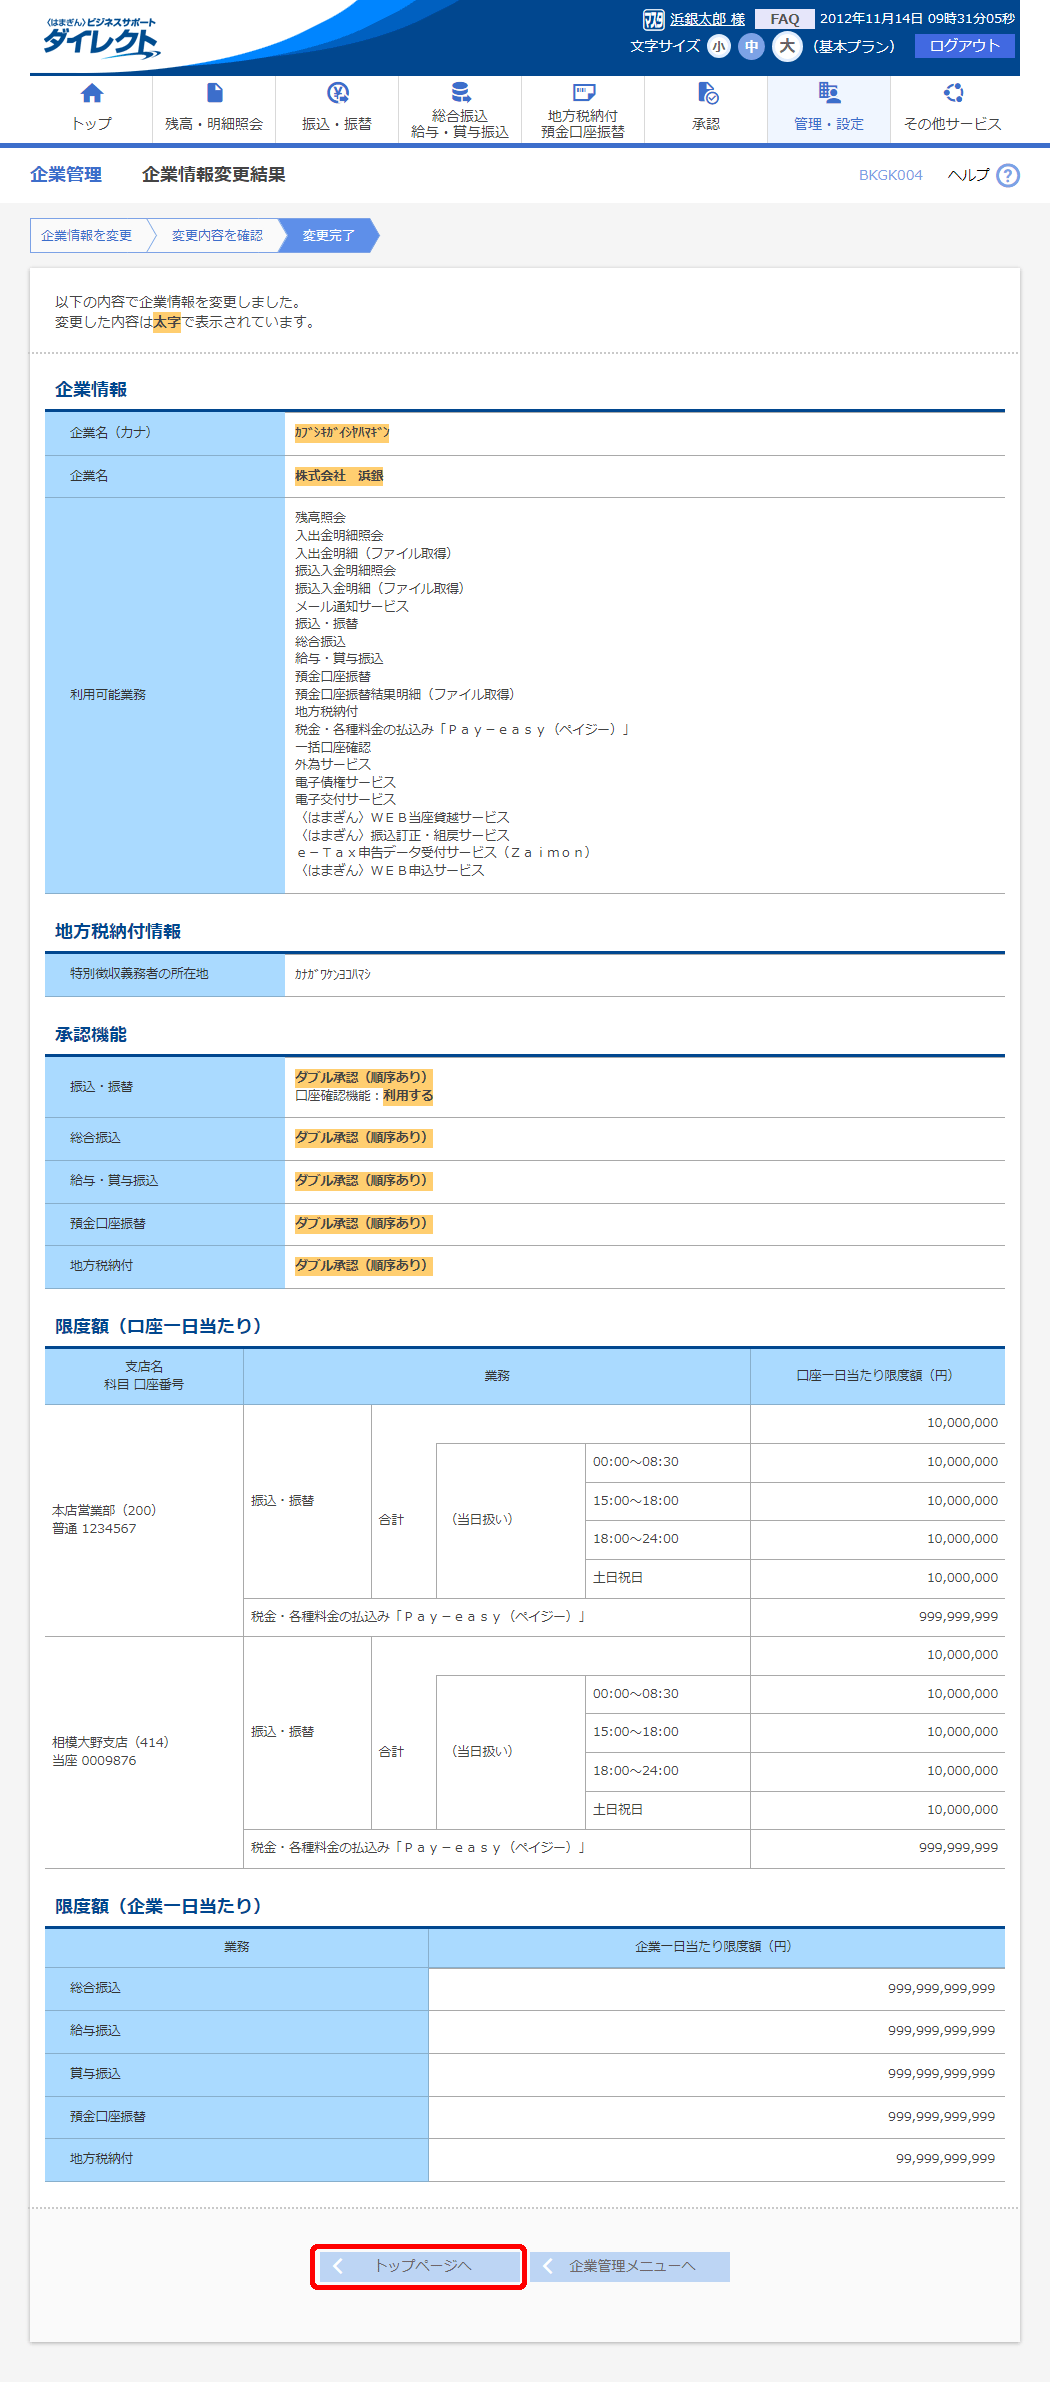This screenshot has height=2382, width=1050.
Task: Click the 浜銀太郎 様 user name link
Action: (x=706, y=19)
